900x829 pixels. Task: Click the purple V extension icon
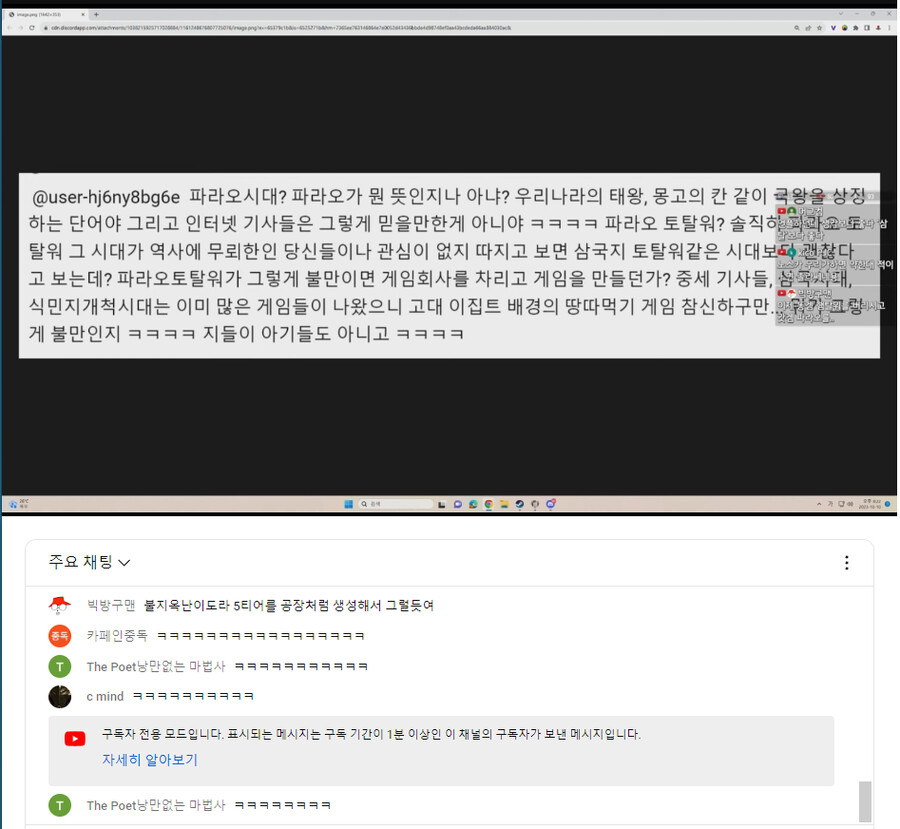click(x=833, y=28)
